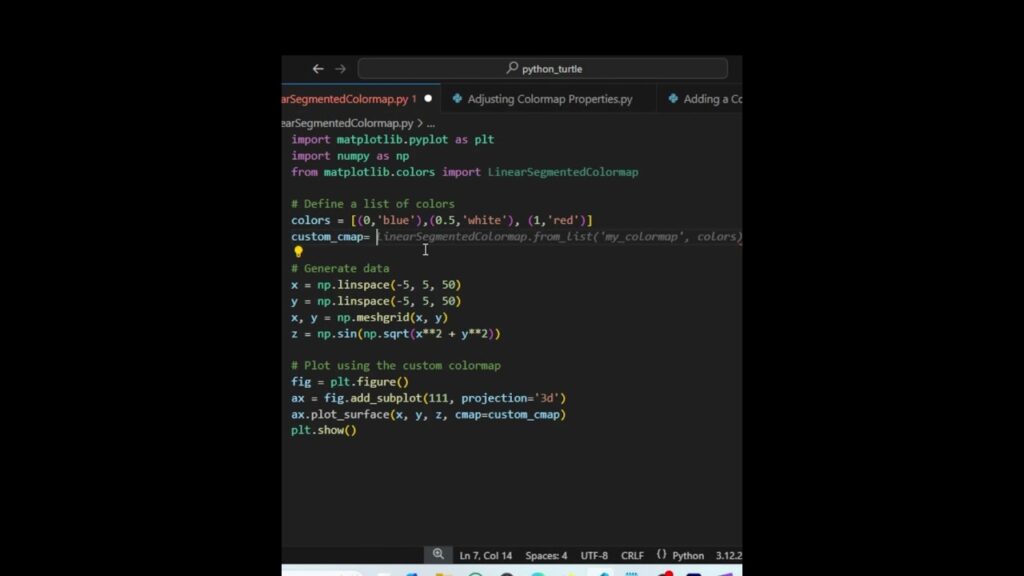1024x576 pixels.
Task: Click the curly braces icon beside Python
Action: click(662, 554)
